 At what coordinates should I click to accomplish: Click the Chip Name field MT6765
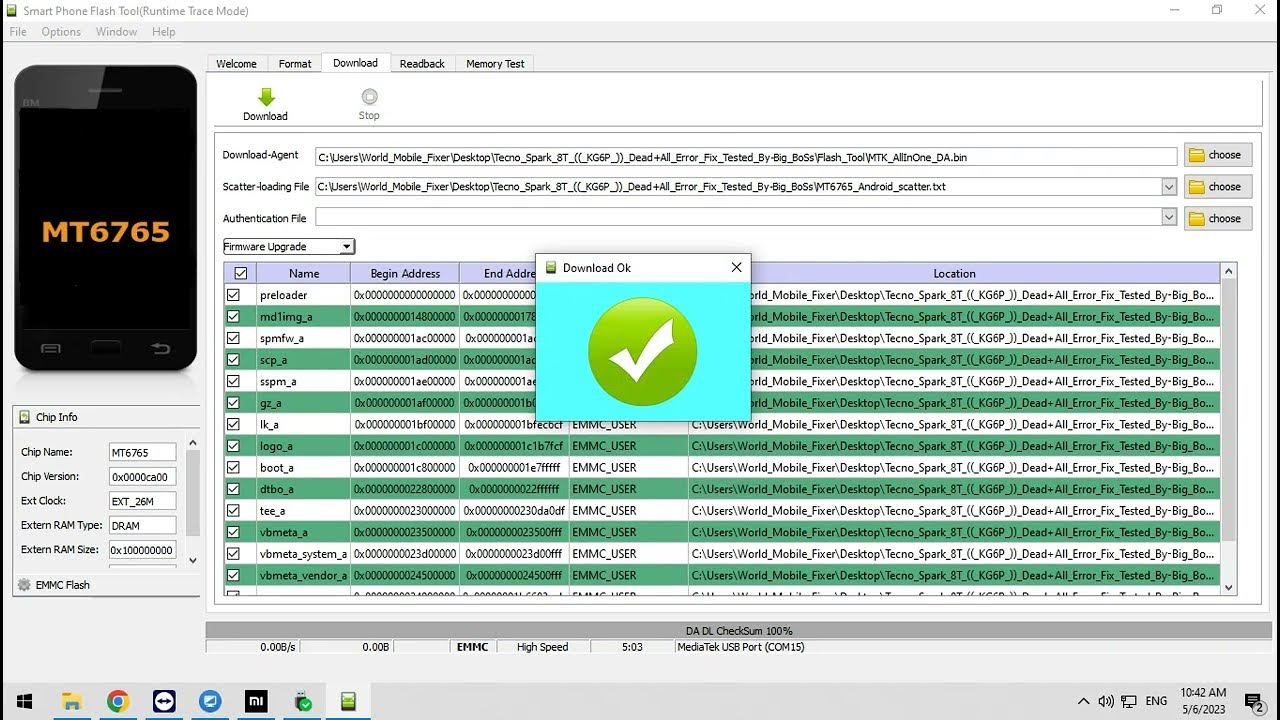(142, 453)
